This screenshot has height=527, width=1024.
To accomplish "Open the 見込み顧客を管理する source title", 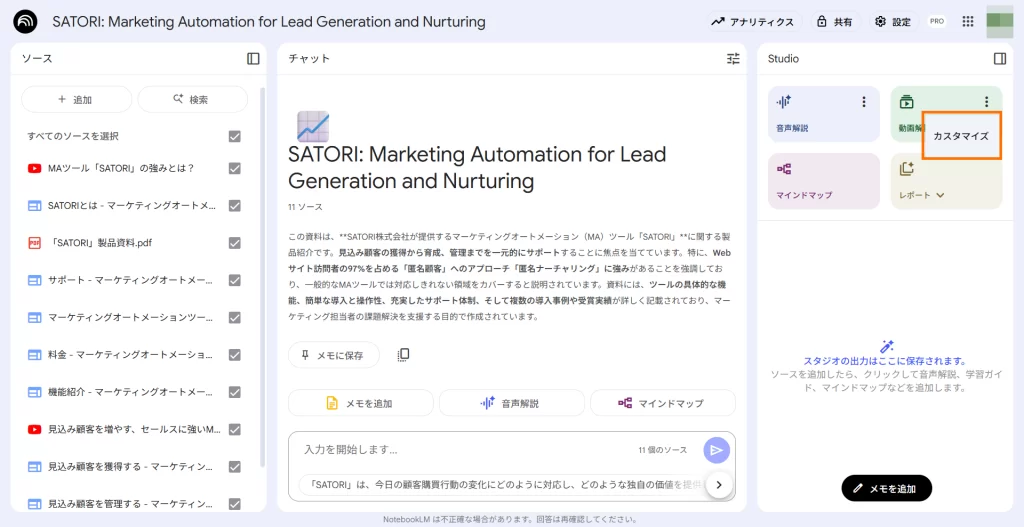I will pos(131,504).
